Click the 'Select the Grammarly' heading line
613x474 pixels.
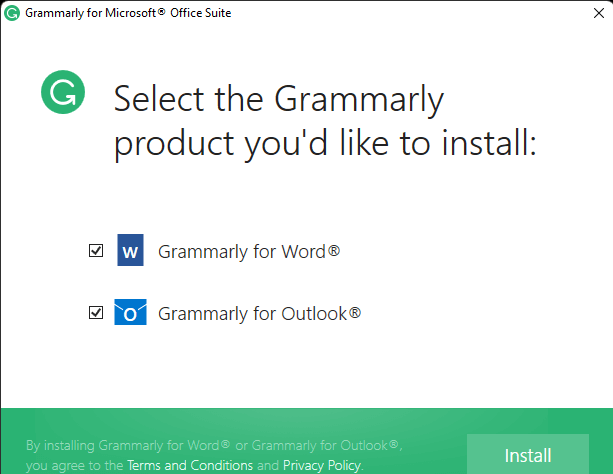pyautogui.click(x=278, y=99)
